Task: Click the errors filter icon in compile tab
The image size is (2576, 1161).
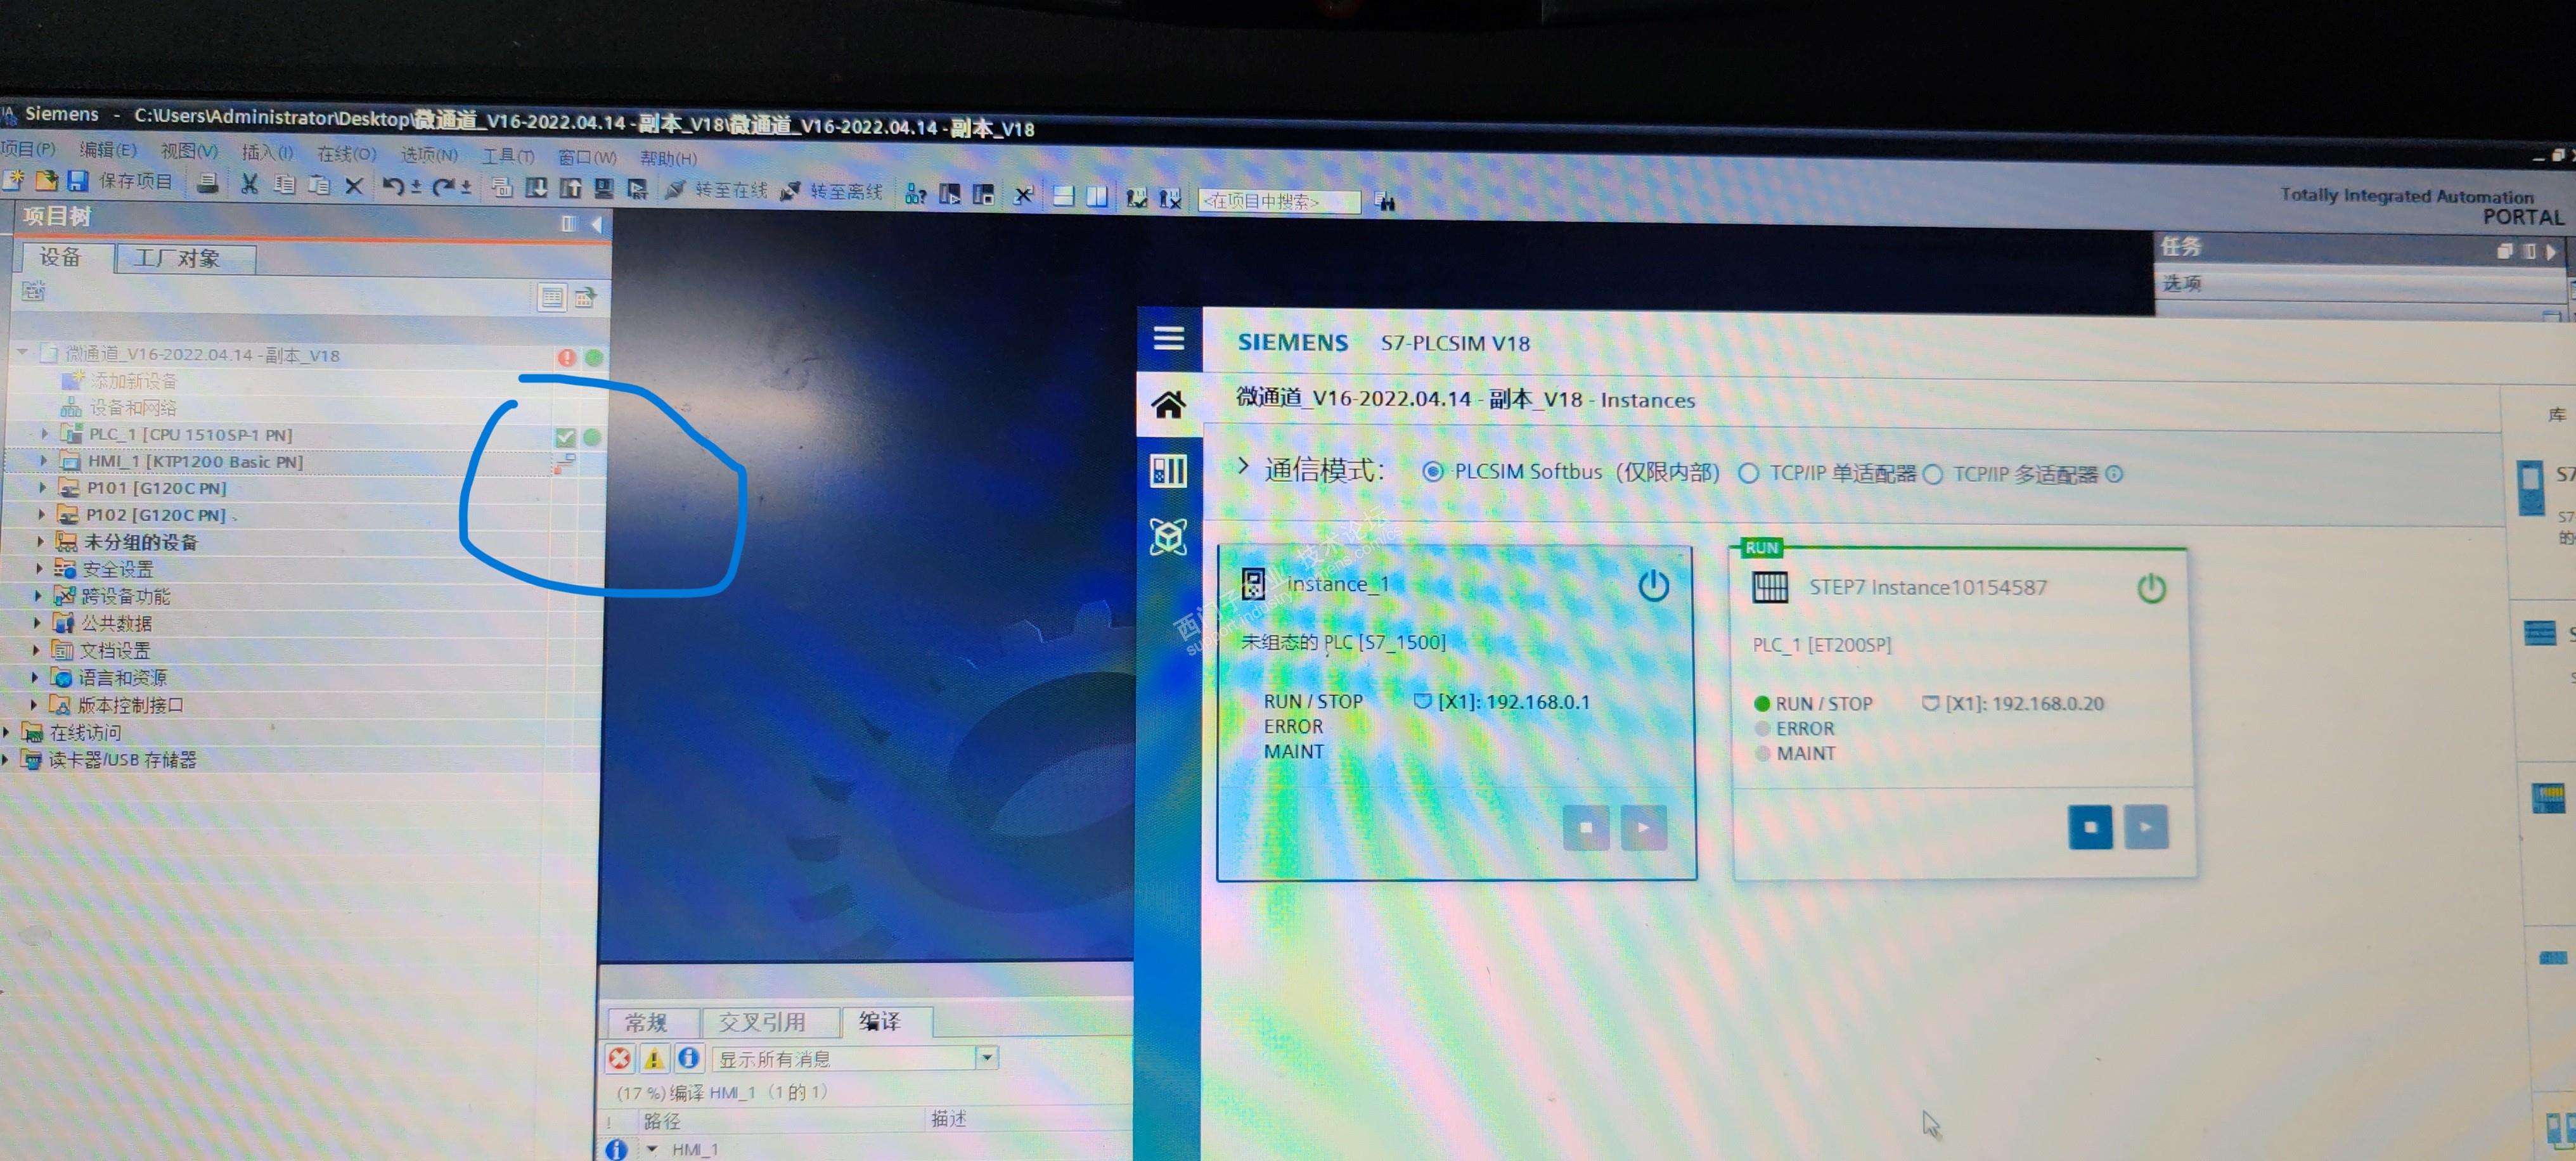Action: pyautogui.click(x=619, y=1058)
